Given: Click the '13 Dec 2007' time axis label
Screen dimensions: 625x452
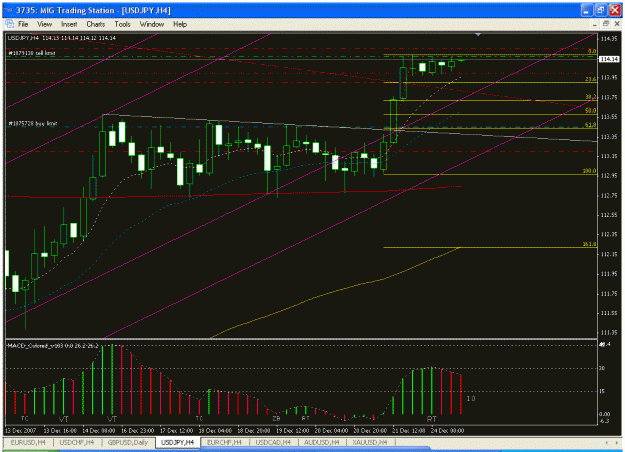Looking at the screenshot, I should [x=20, y=430].
